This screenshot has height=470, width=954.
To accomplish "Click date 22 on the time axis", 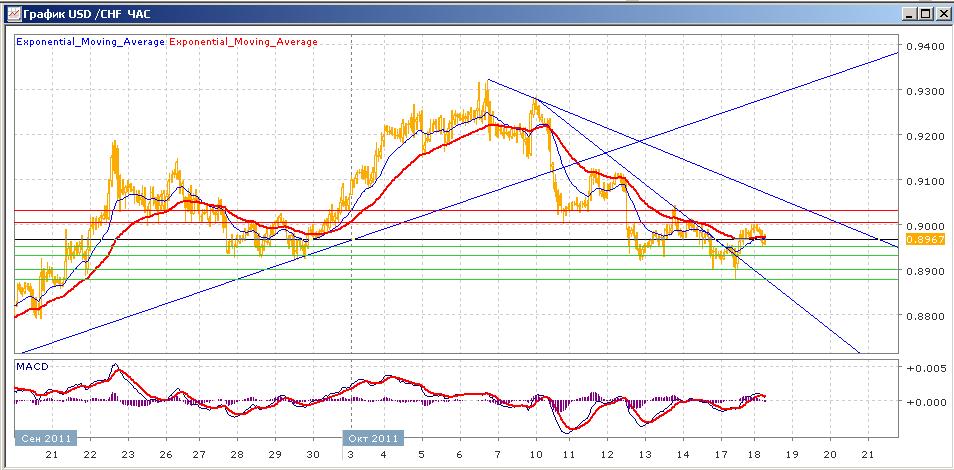I will [90, 455].
